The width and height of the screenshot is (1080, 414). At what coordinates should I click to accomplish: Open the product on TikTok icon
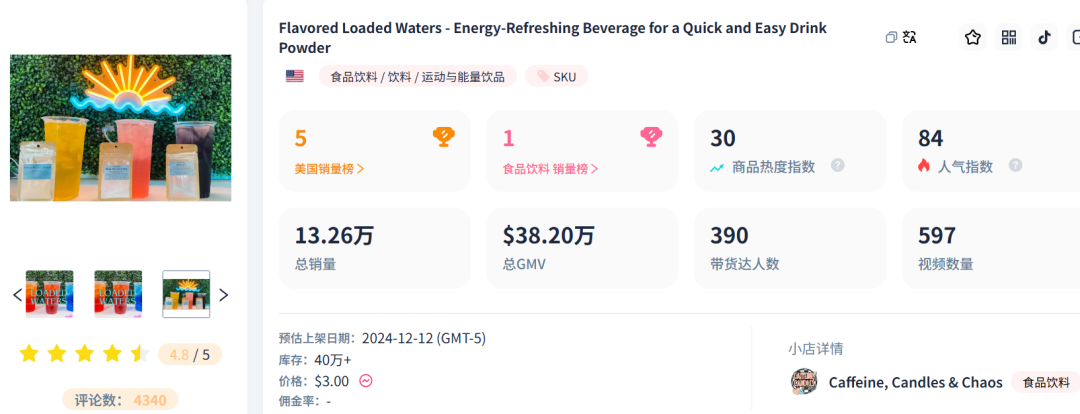point(1044,38)
